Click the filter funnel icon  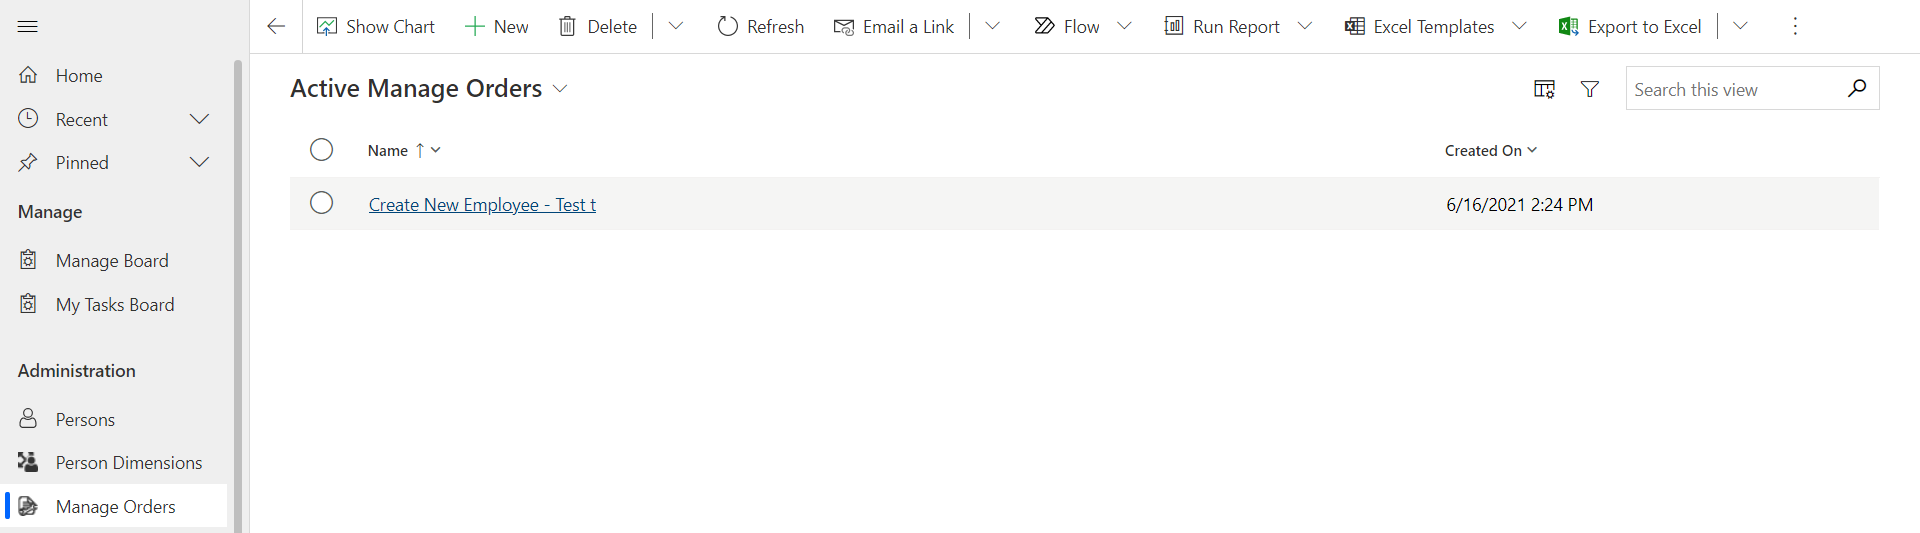click(1589, 90)
